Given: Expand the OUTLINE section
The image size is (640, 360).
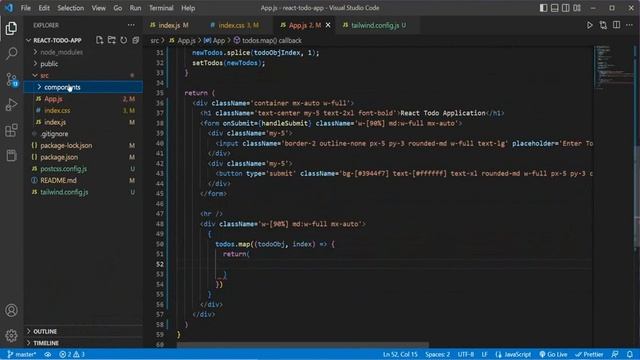Looking at the screenshot, I should coord(83,331).
